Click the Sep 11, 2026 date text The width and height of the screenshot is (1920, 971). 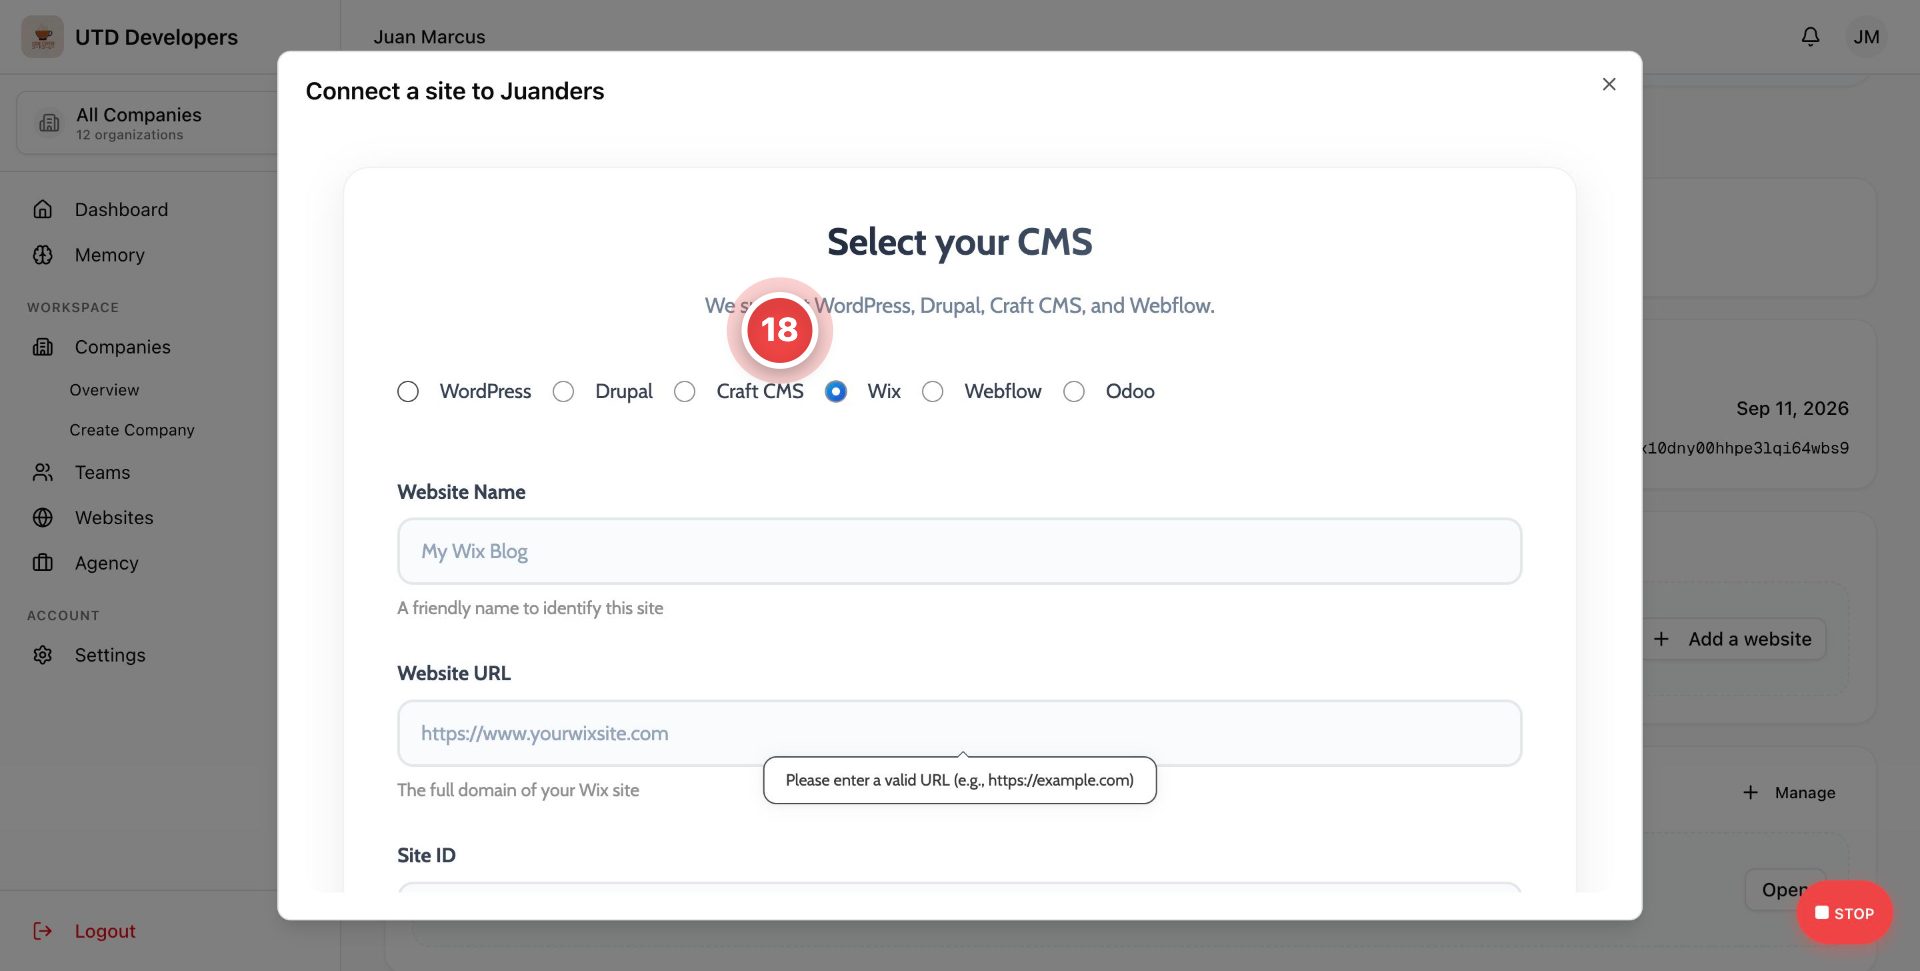[x=1792, y=408]
